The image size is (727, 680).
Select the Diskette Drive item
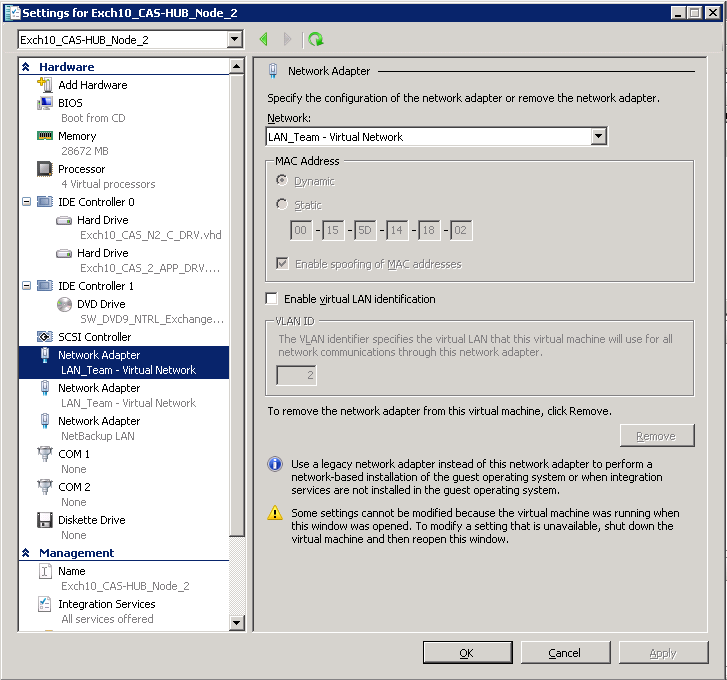coord(91,520)
